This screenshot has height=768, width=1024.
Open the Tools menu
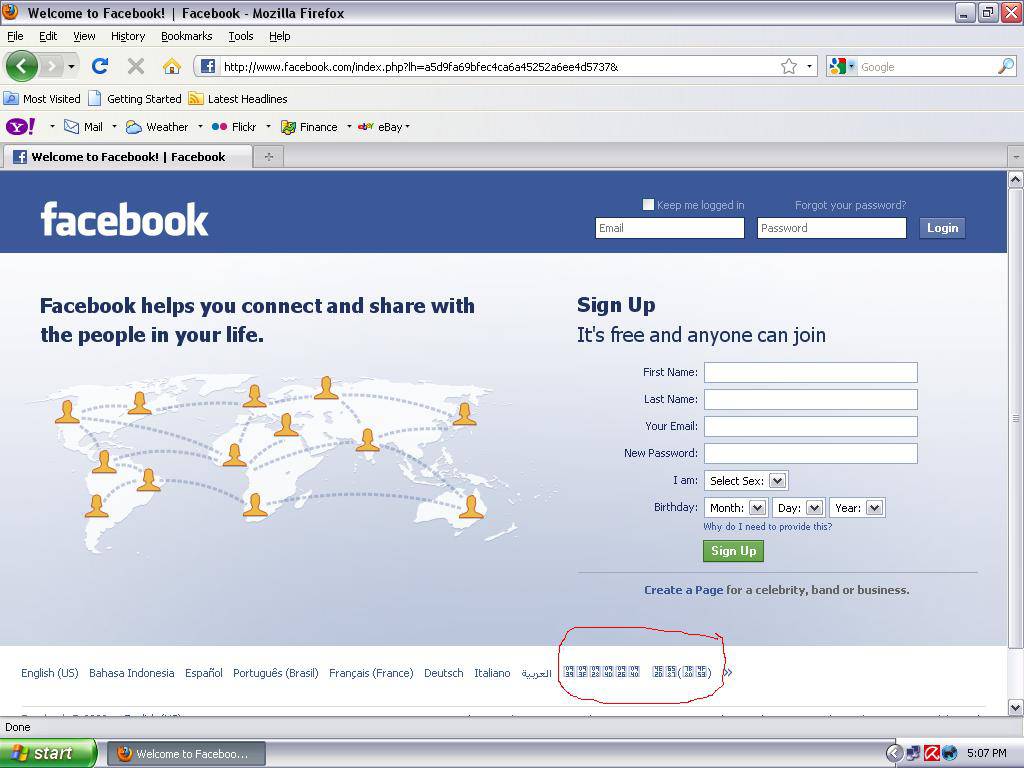[240, 36]
